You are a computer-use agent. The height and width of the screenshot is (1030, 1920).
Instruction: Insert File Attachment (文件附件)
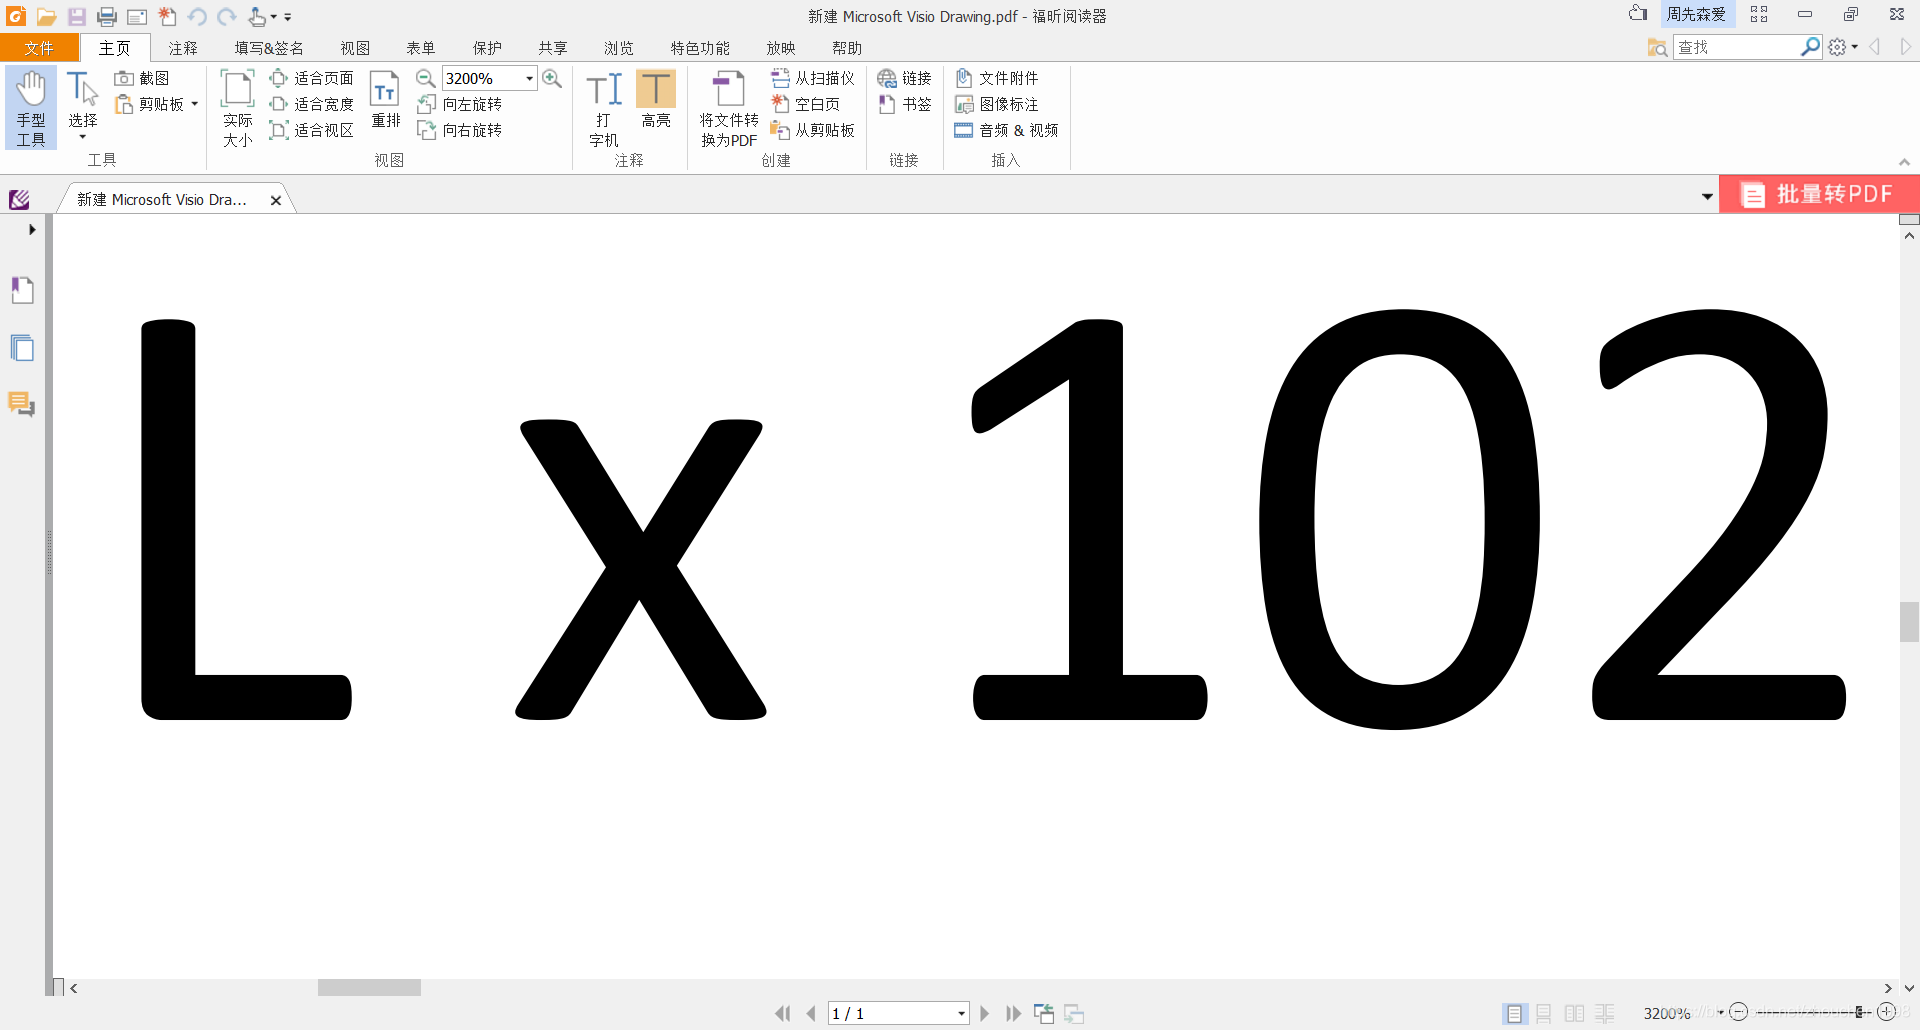pyautogui.click(x=996, y=78)
